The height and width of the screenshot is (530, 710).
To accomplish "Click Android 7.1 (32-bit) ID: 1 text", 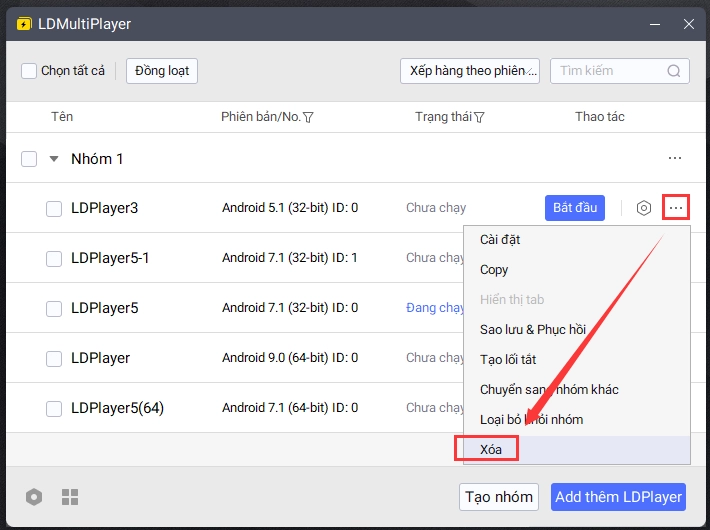I will pos(290,257).
